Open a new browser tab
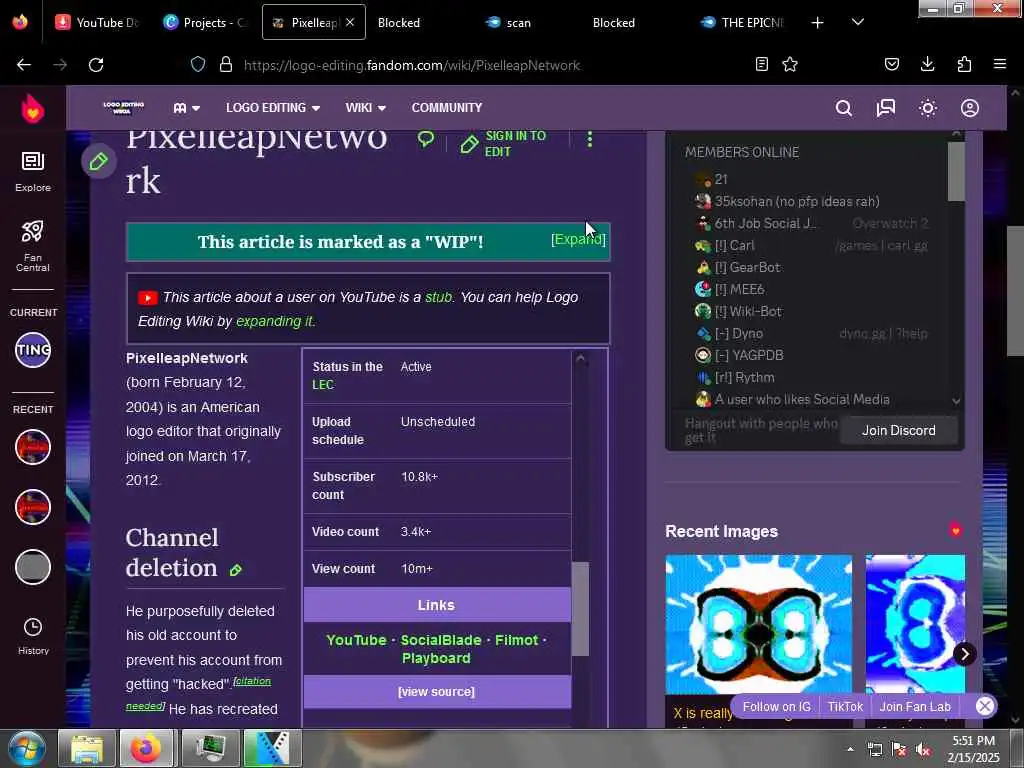1024x768 pixels. coord(817,23)
